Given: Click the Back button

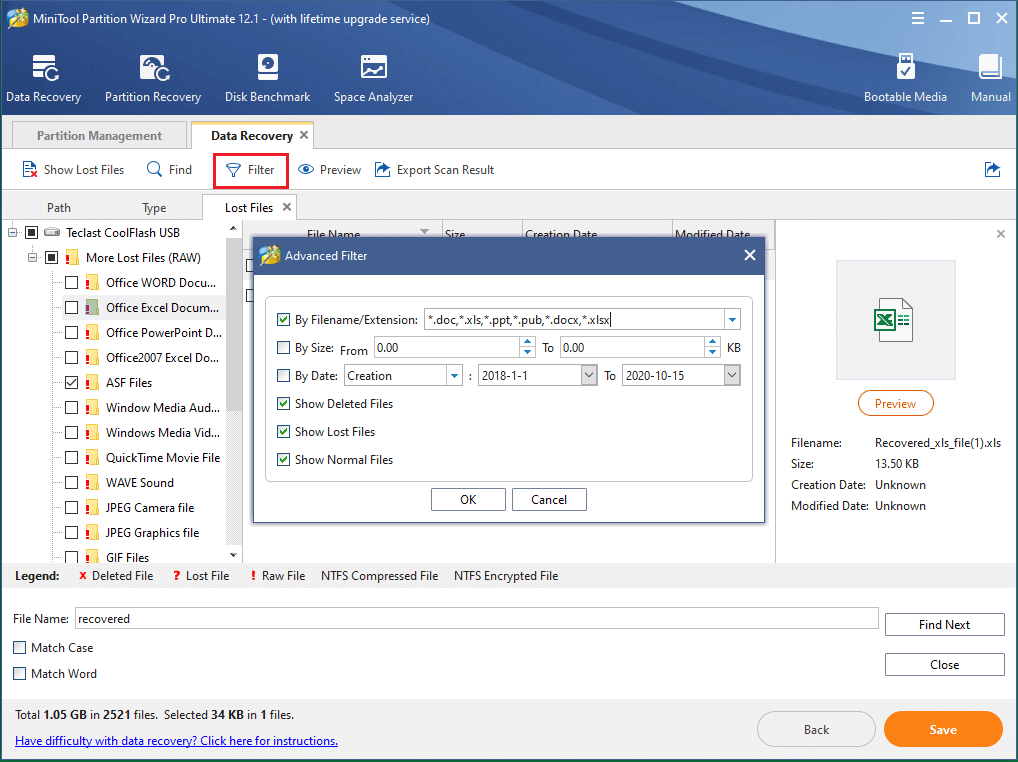Looking at the screenshot, I should coord(816,730).
